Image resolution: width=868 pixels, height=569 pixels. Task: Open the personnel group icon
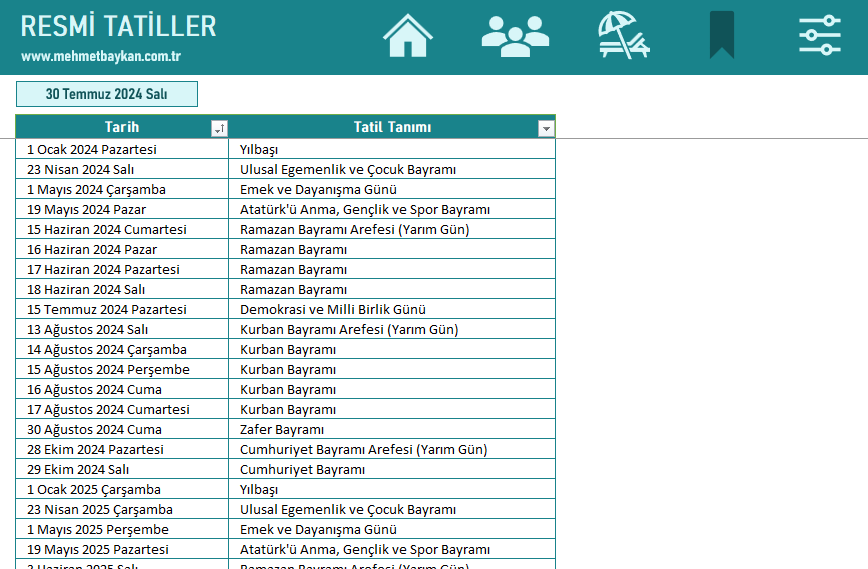pos(515,37)
